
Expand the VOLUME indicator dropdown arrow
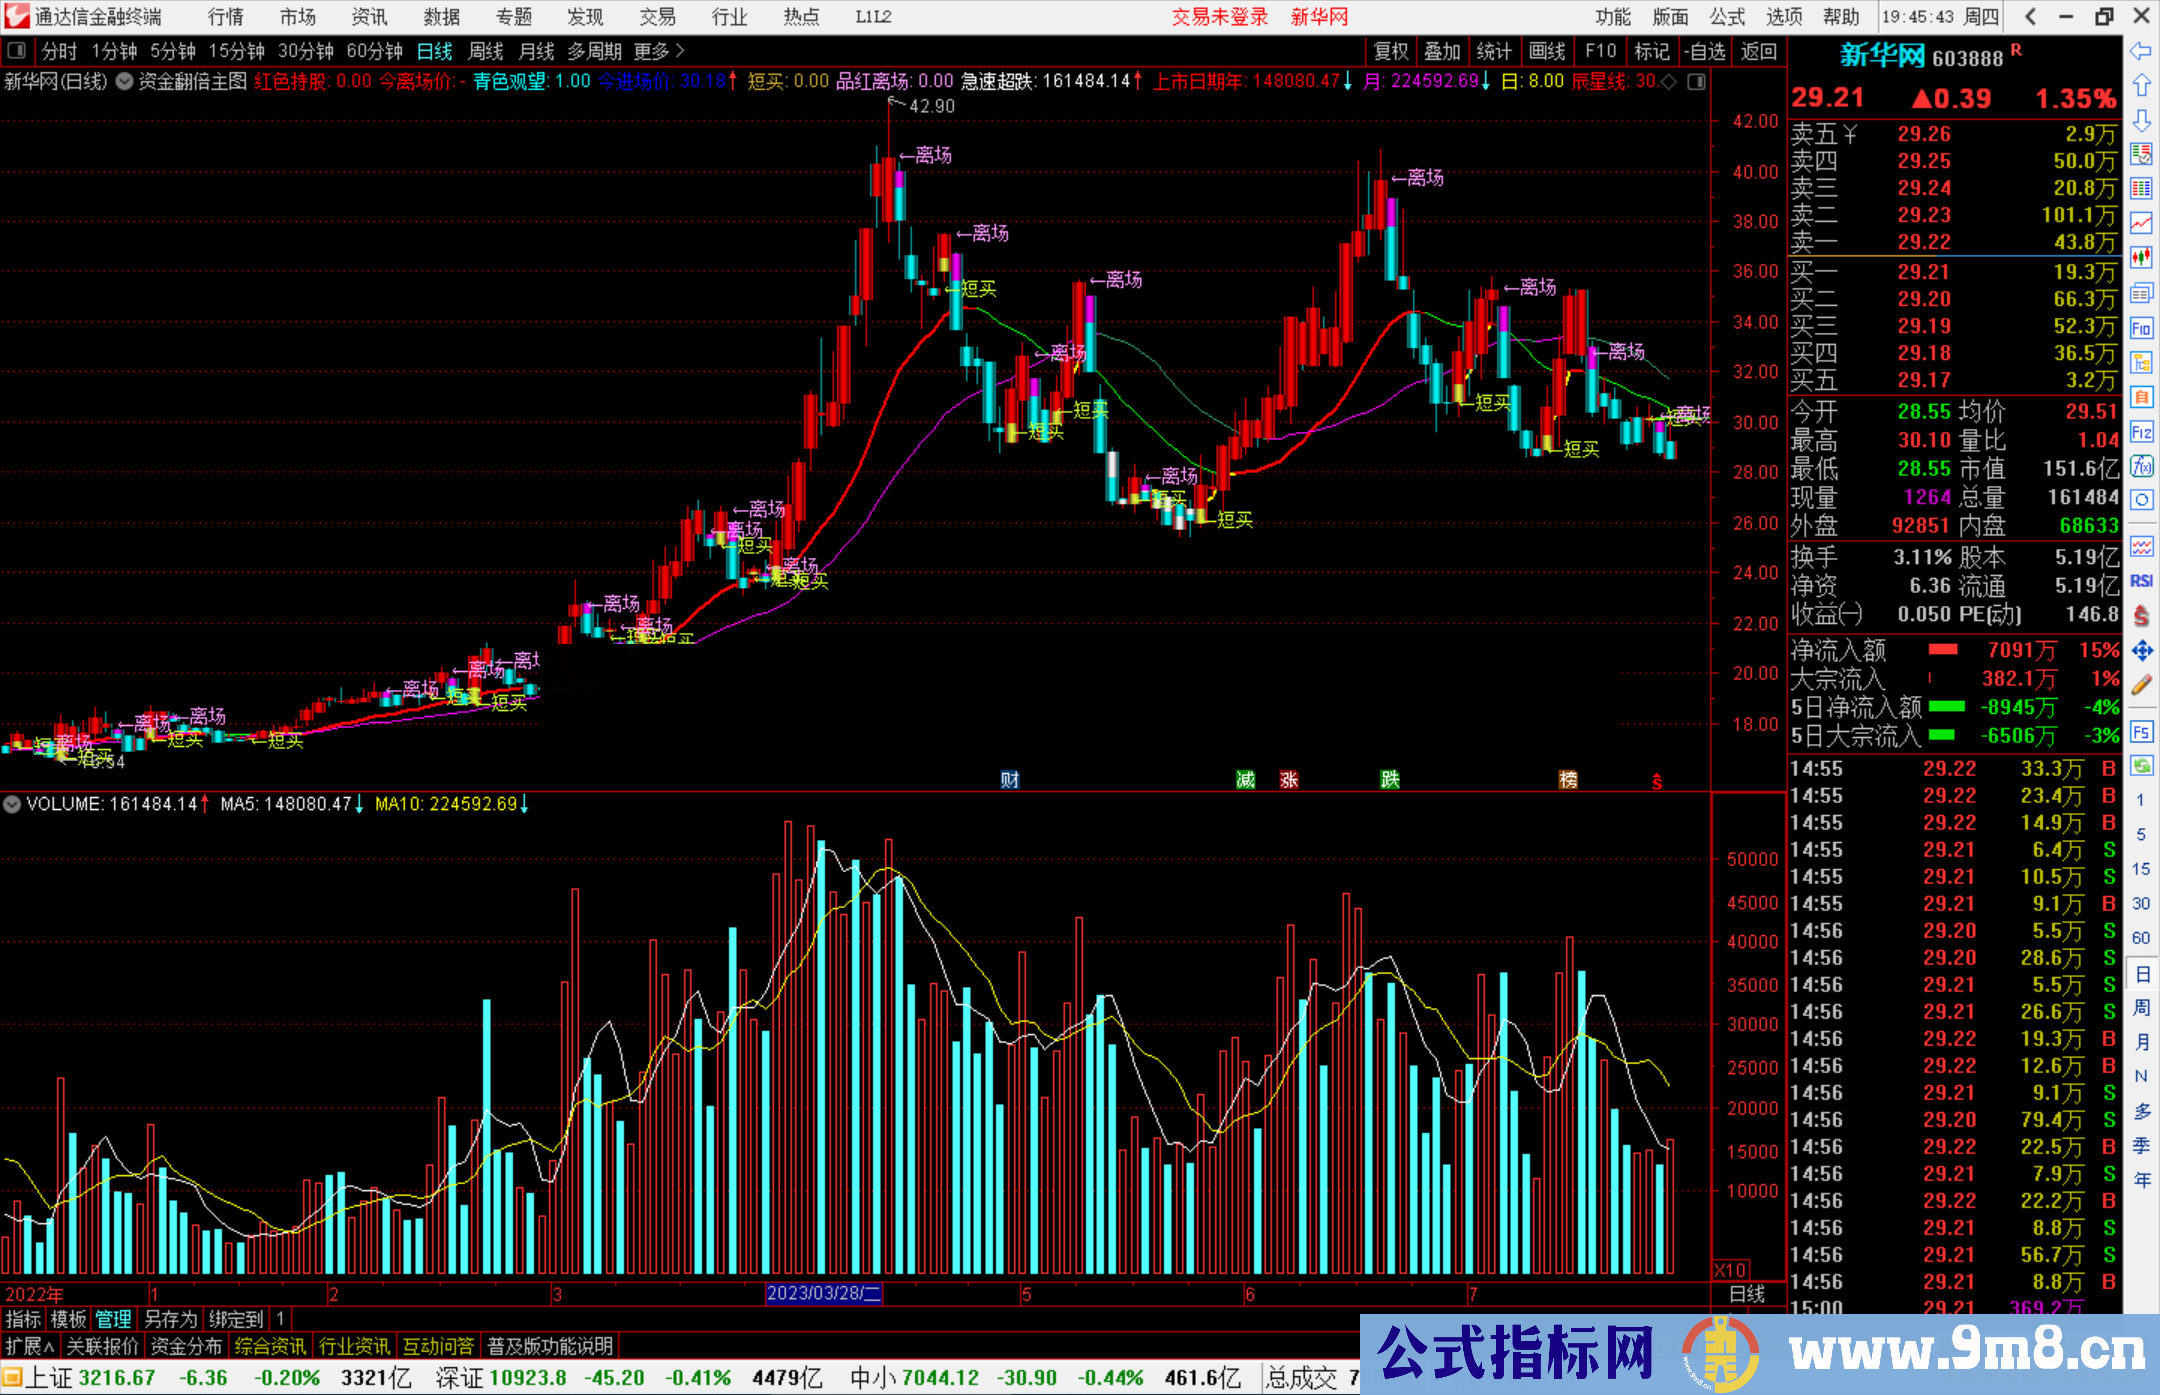[x=12, y=803]
